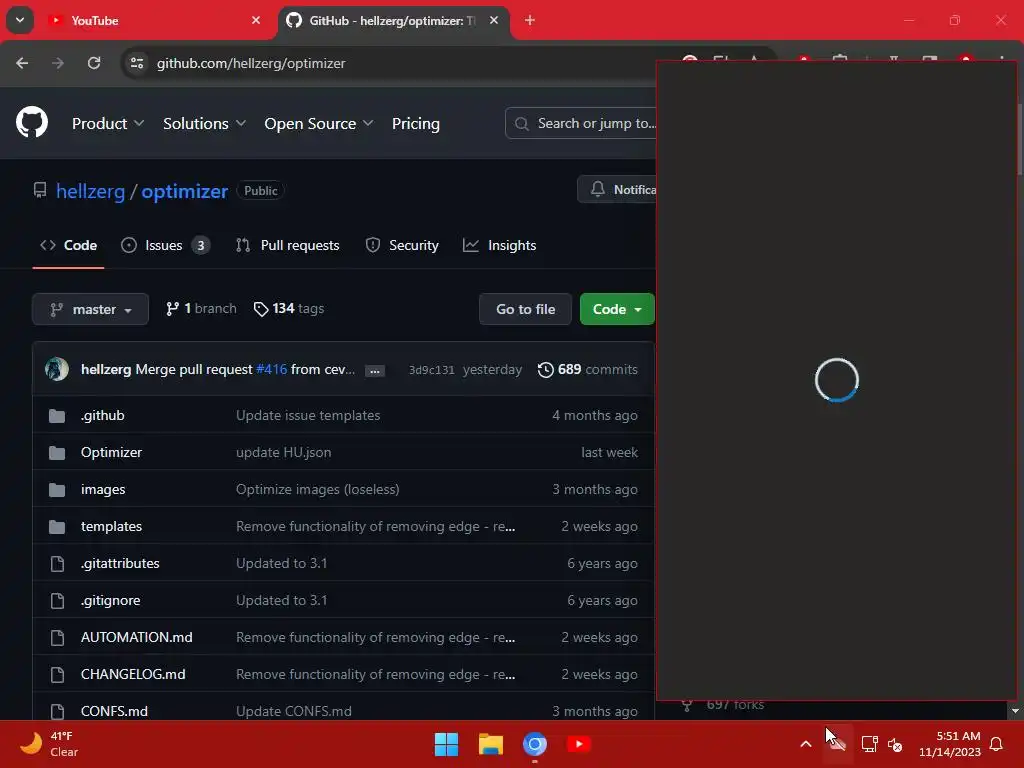Click 'Optimize images (loseless)' commit message
Screen dimensions: 1024x768
click(x=317, y=489)
